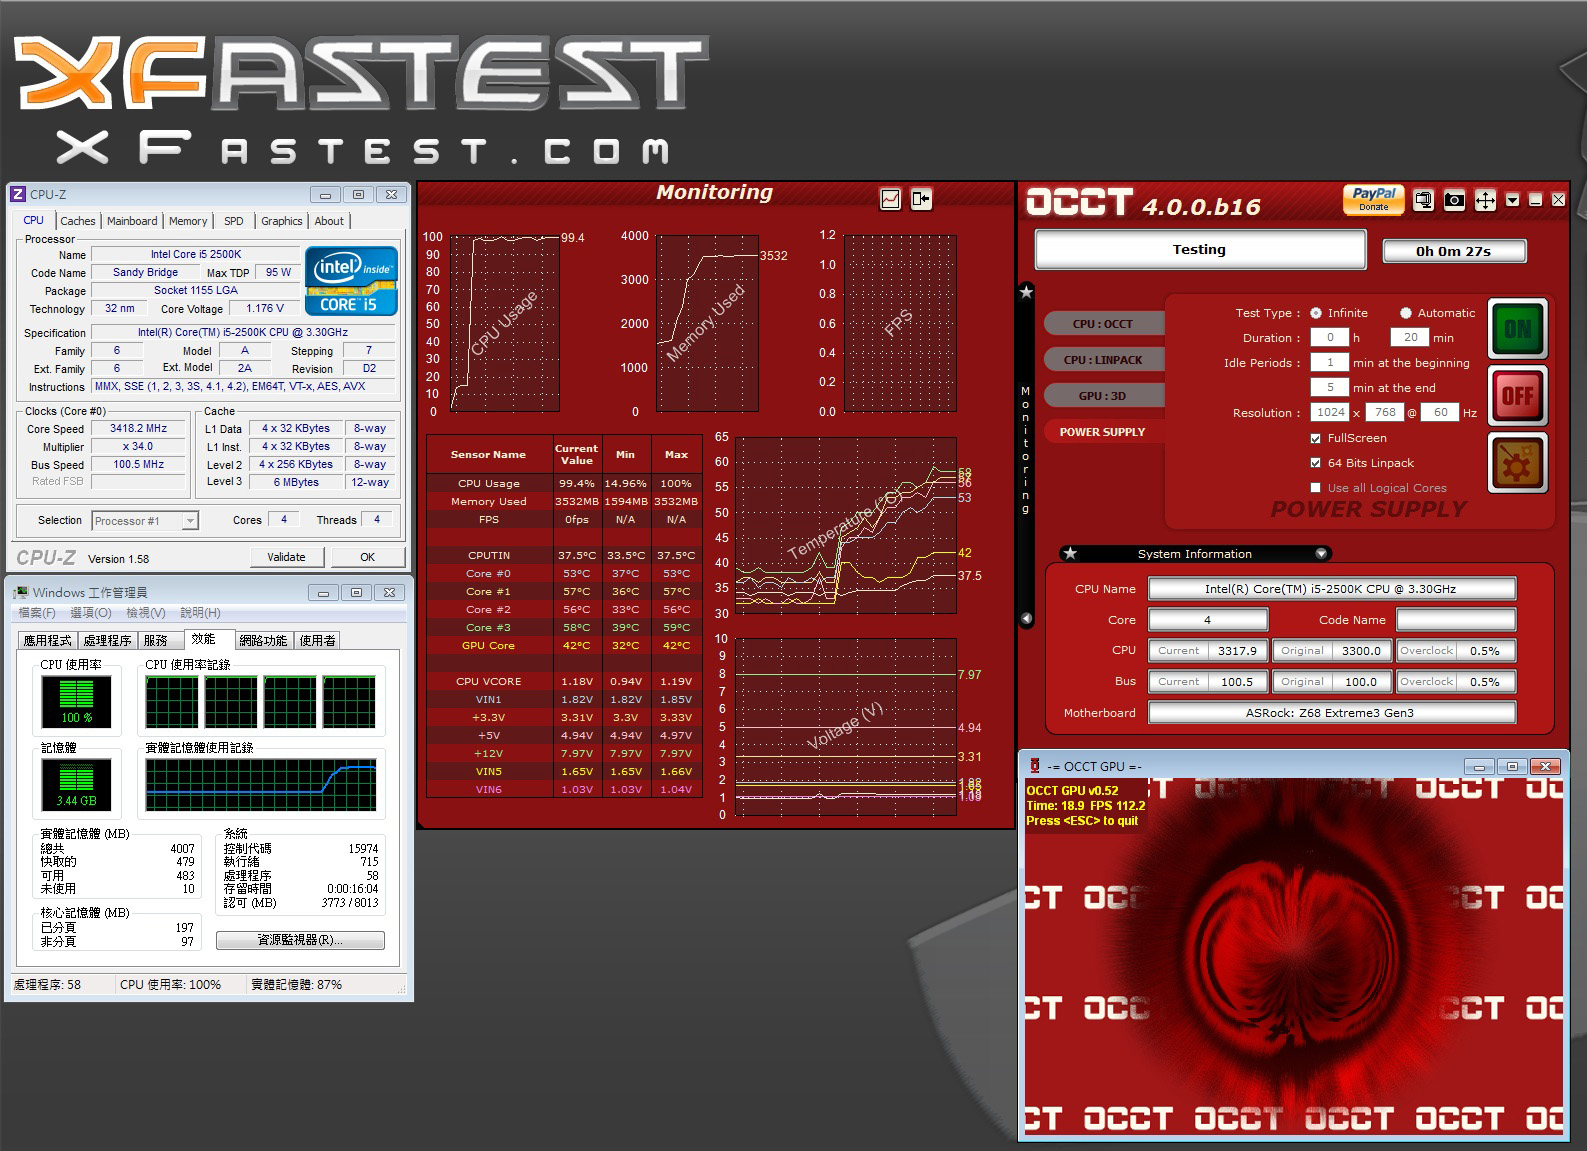Click refresh rate field showing 60

click(1440, 413)
